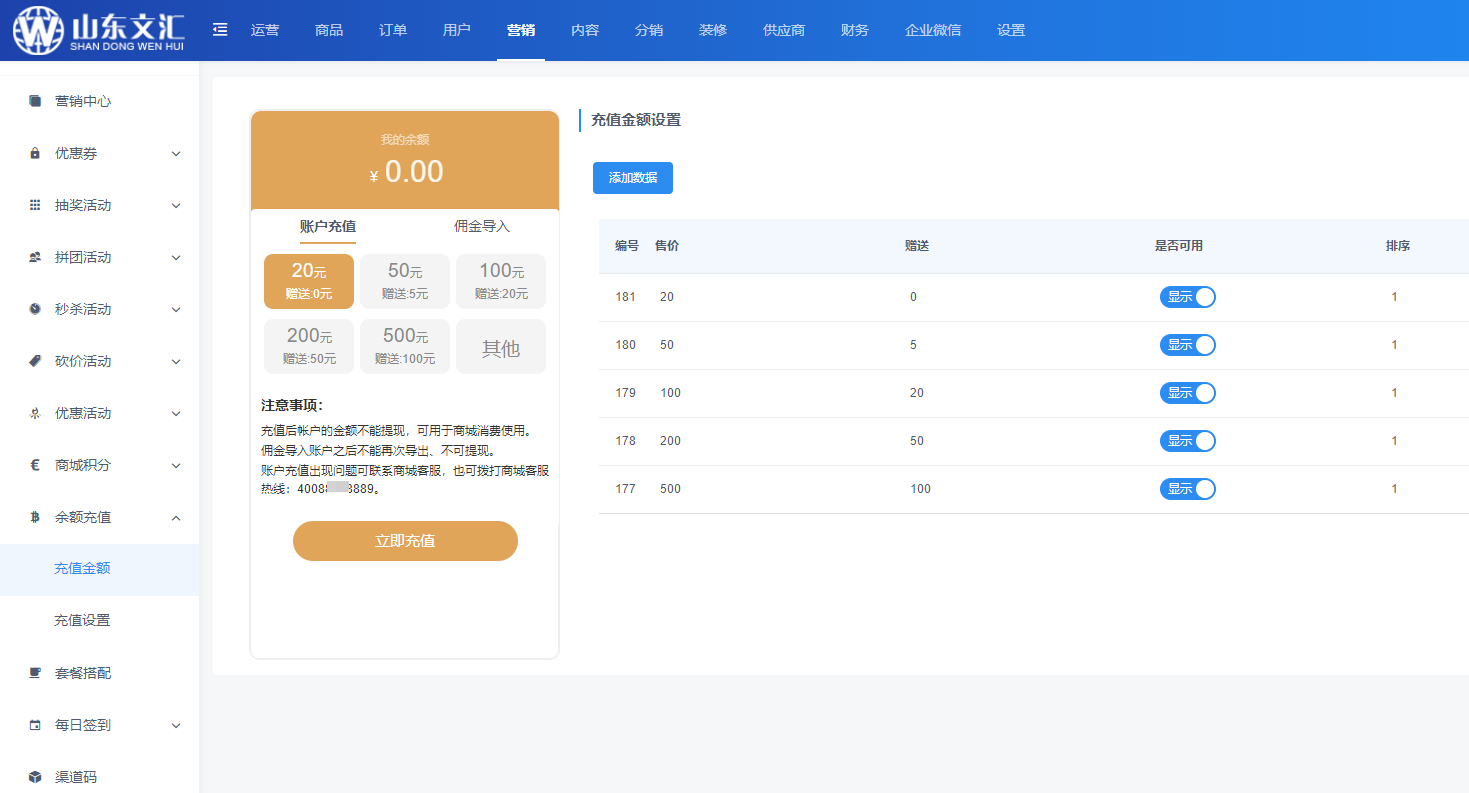
Task: Click the 赠送 column header
Action: click(917, 246)
